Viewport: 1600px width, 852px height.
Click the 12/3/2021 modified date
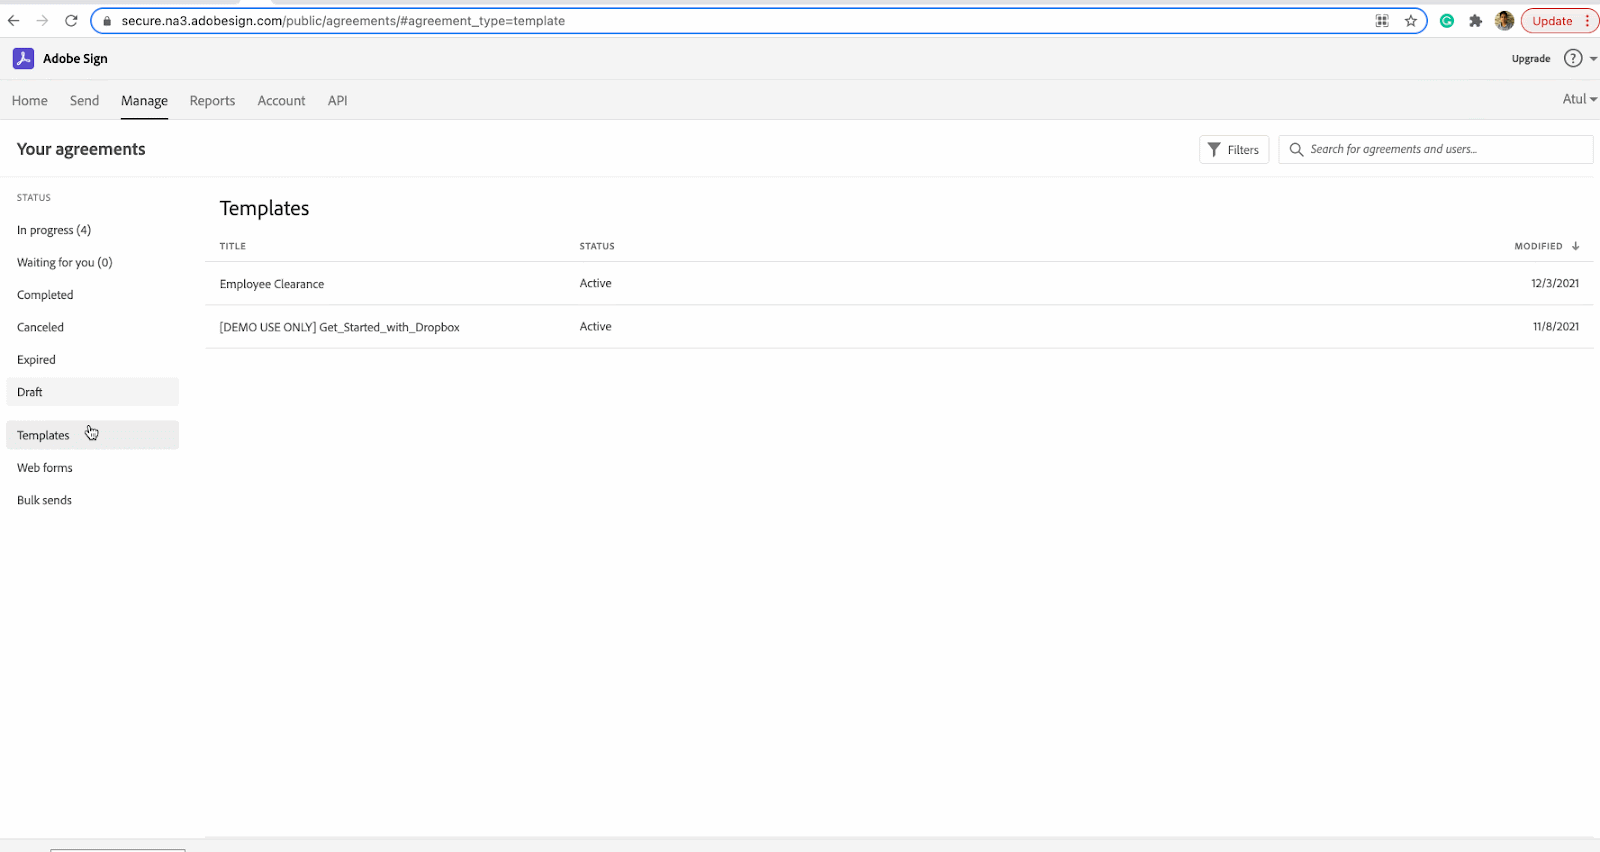(1555, 284)
